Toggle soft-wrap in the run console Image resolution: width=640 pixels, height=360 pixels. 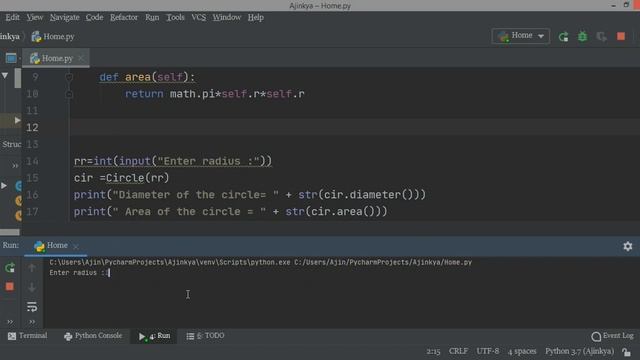click(x=32, y=307)
